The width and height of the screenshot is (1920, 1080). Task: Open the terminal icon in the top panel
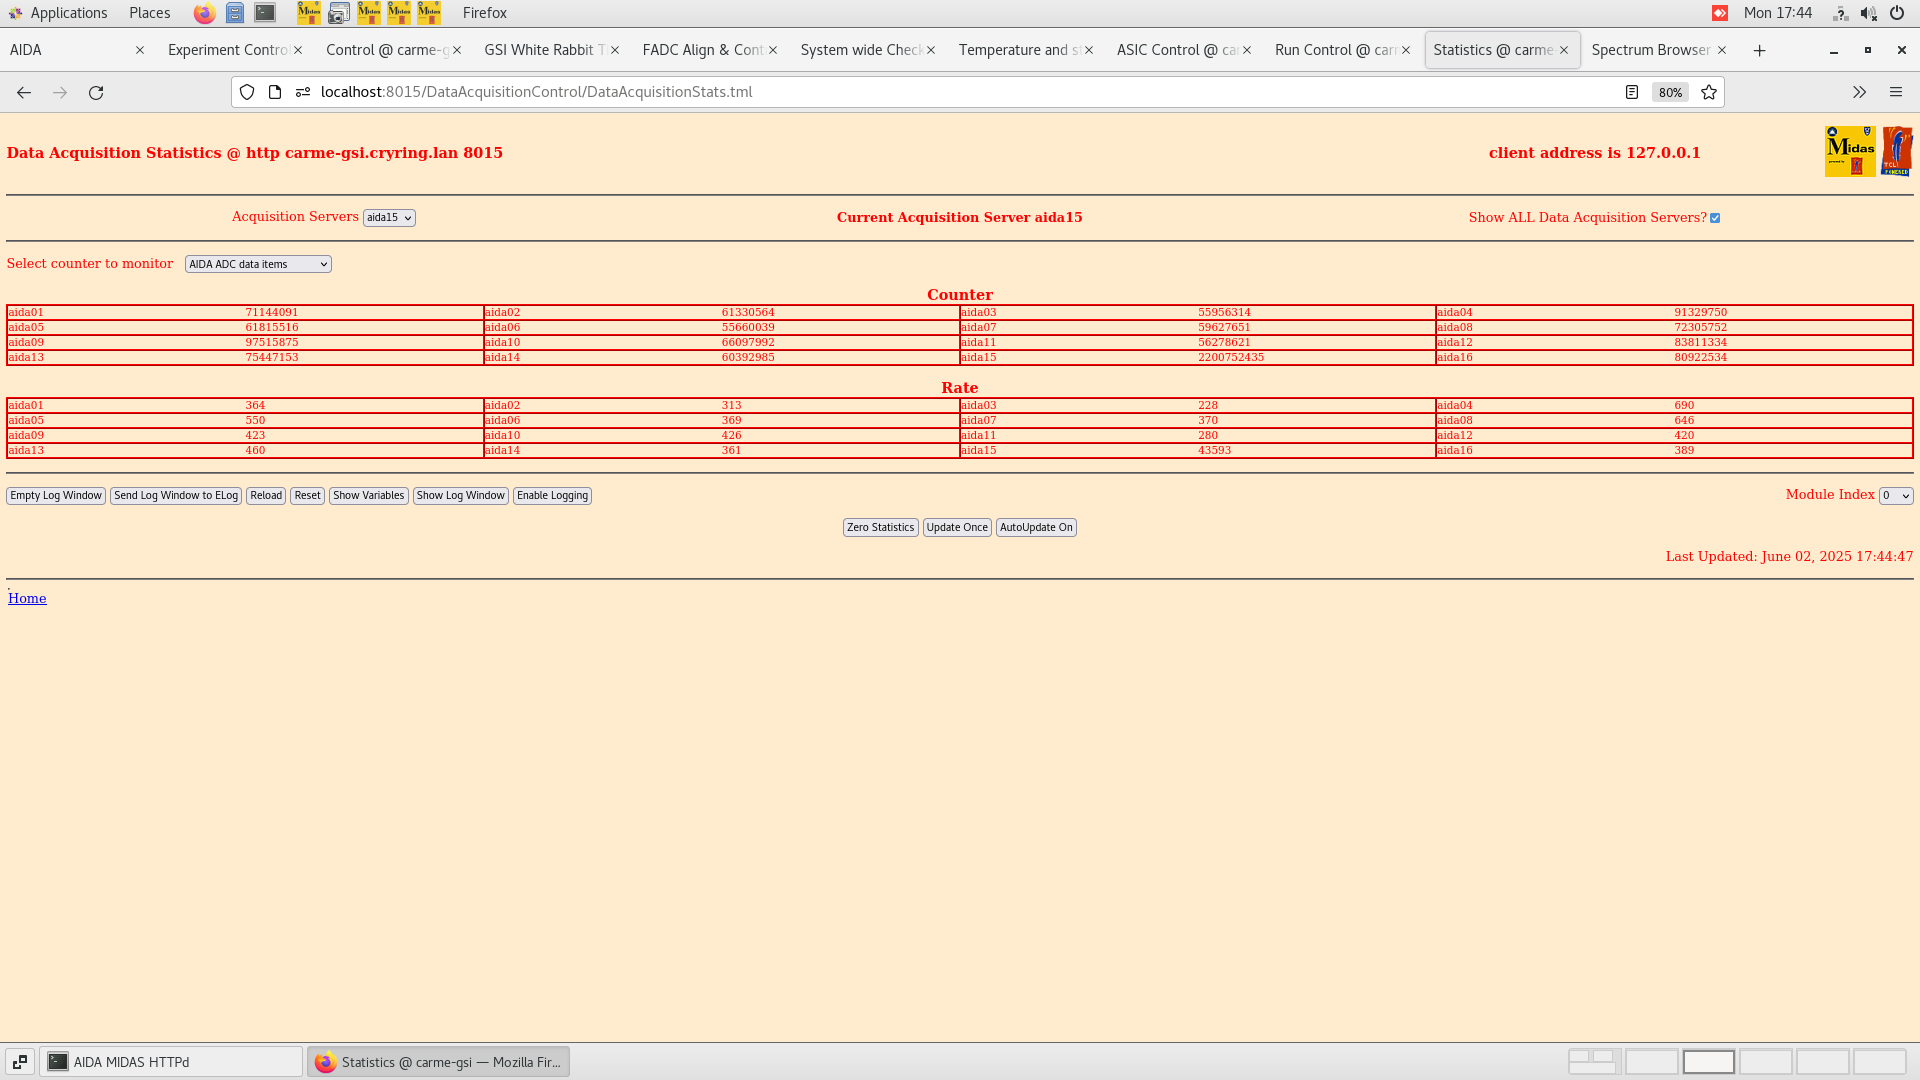point(264,13)
